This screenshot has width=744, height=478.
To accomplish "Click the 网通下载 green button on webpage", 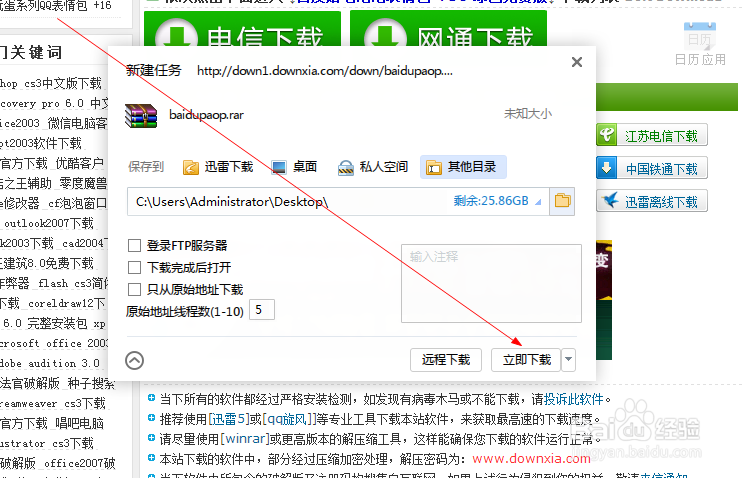I will (448, 28).
